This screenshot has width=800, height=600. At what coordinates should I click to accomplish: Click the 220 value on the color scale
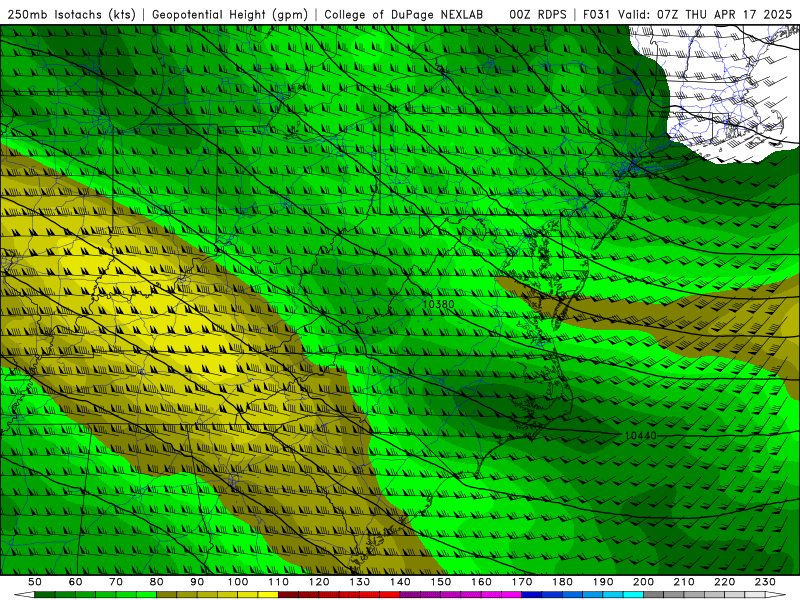[x=724, y=582]
